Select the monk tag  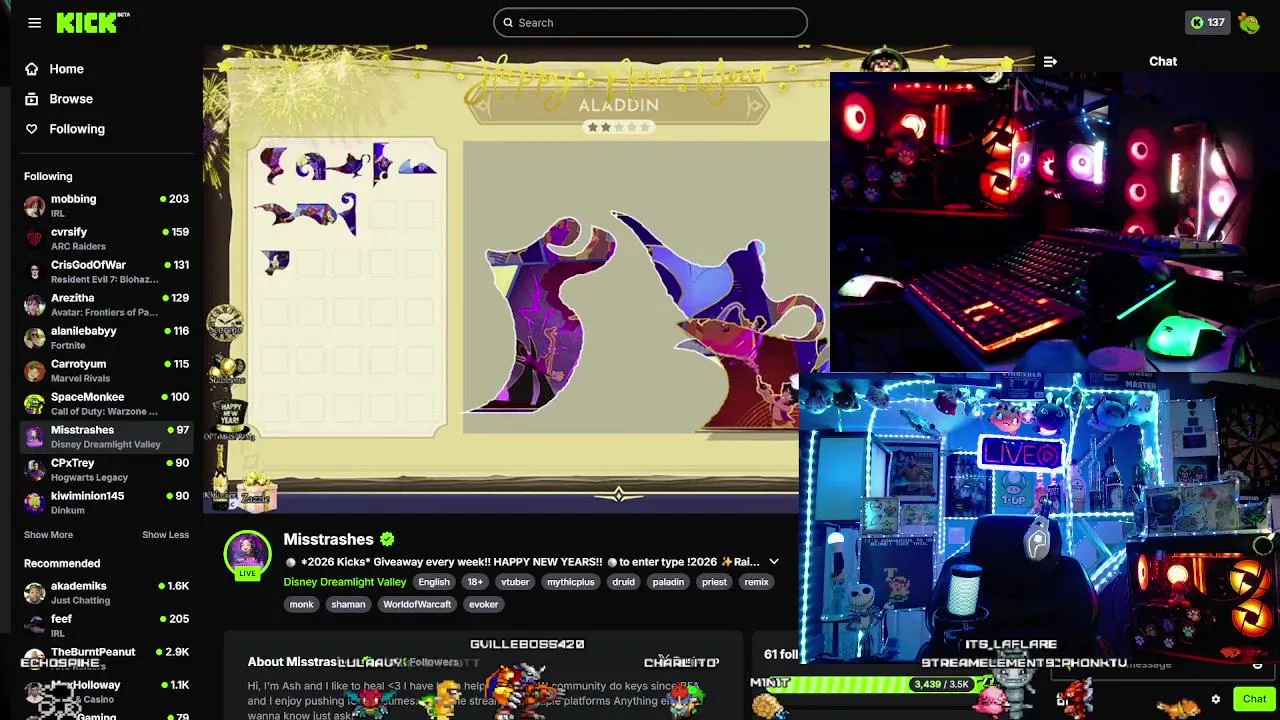pos(301,604)
